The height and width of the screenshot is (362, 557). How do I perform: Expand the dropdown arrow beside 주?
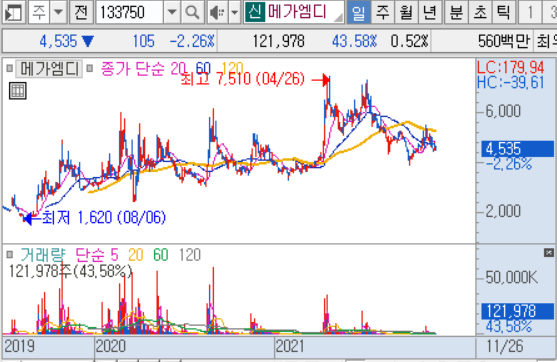[x=58, y=12]
